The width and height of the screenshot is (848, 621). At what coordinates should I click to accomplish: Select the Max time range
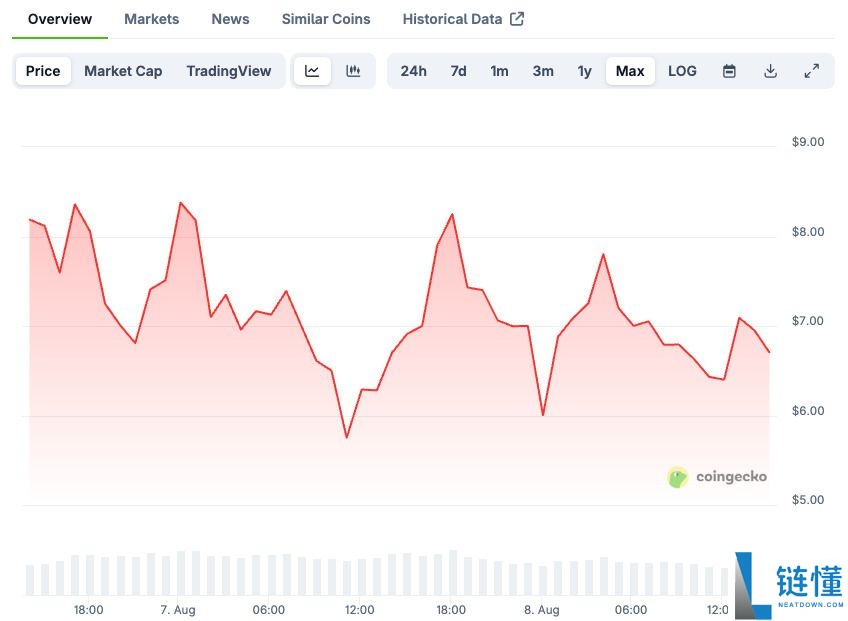630,71
